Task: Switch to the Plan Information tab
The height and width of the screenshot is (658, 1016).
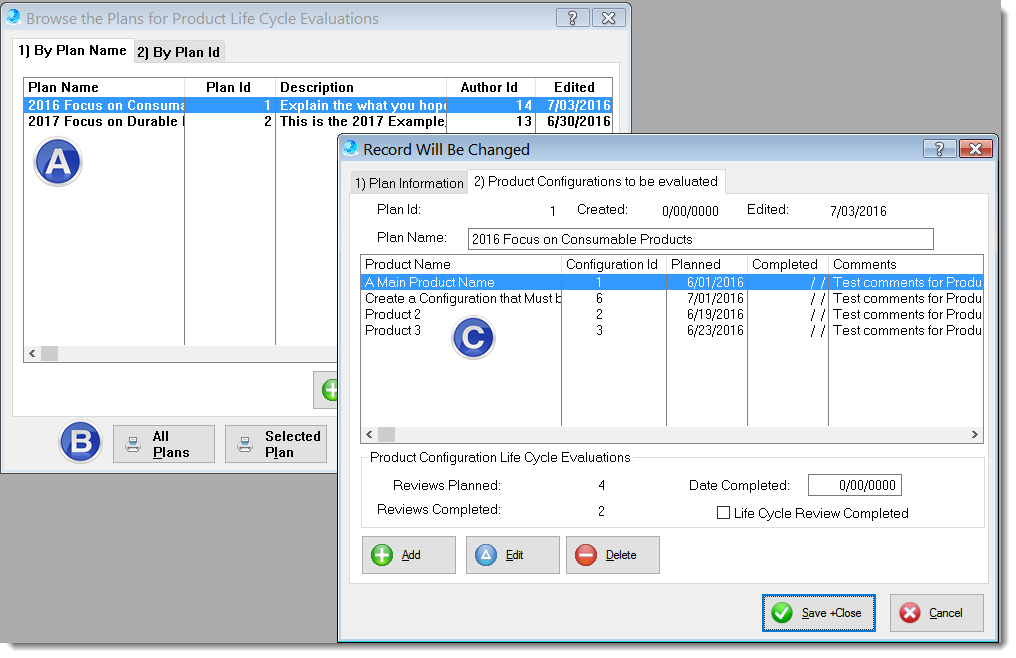Action: pos(409,182)
